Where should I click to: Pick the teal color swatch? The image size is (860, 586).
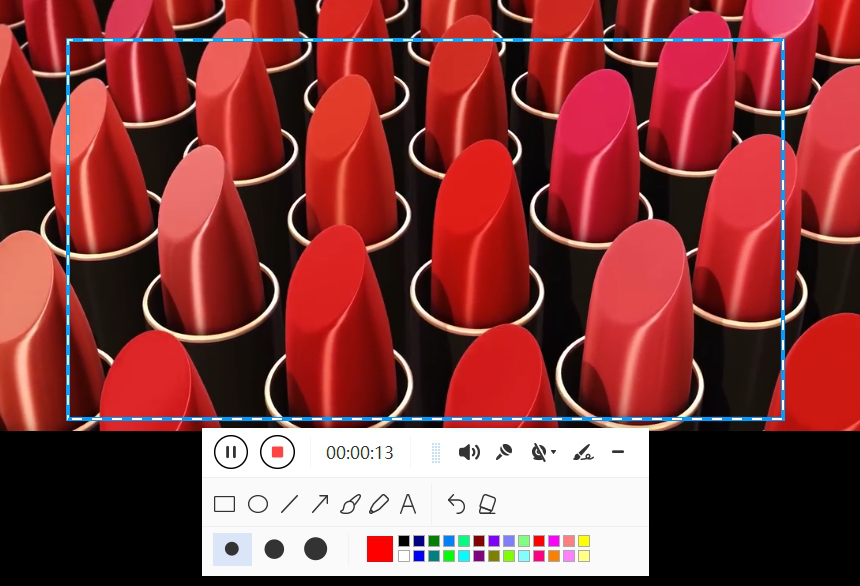click(434, 556)
